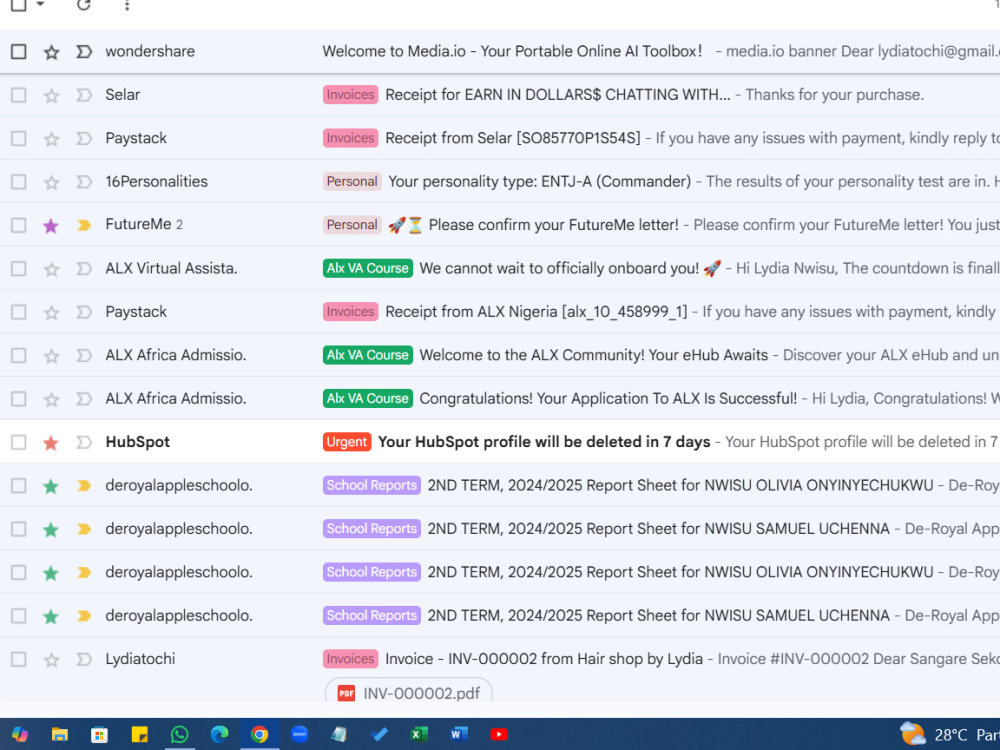Open Microsoft Store from the taskbar
Viewport: 1000px width, 750px height.
point(99,735)
